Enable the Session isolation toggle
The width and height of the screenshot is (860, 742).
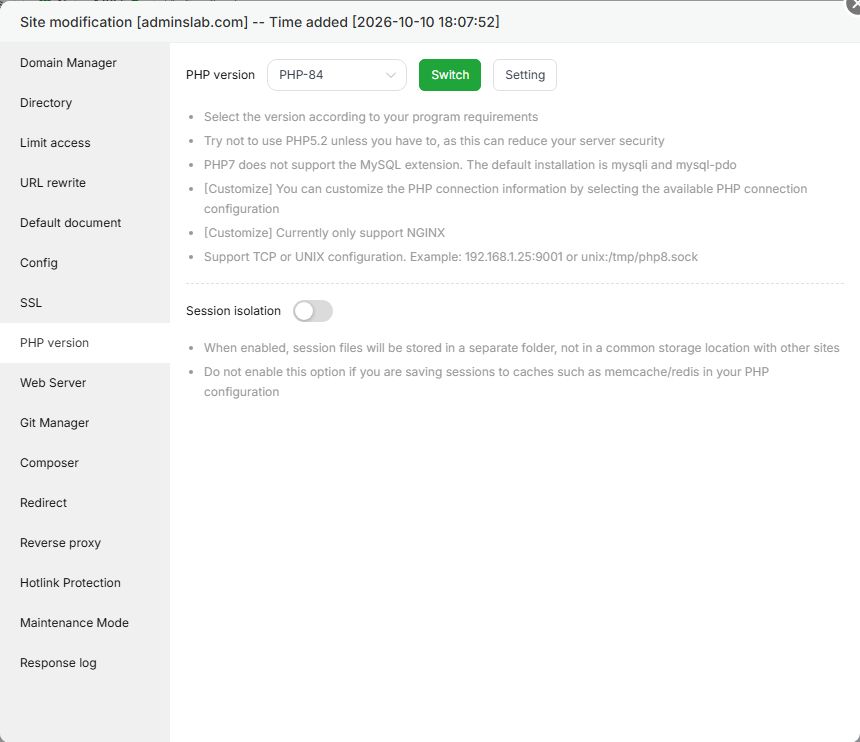click(x=313, y=311)
